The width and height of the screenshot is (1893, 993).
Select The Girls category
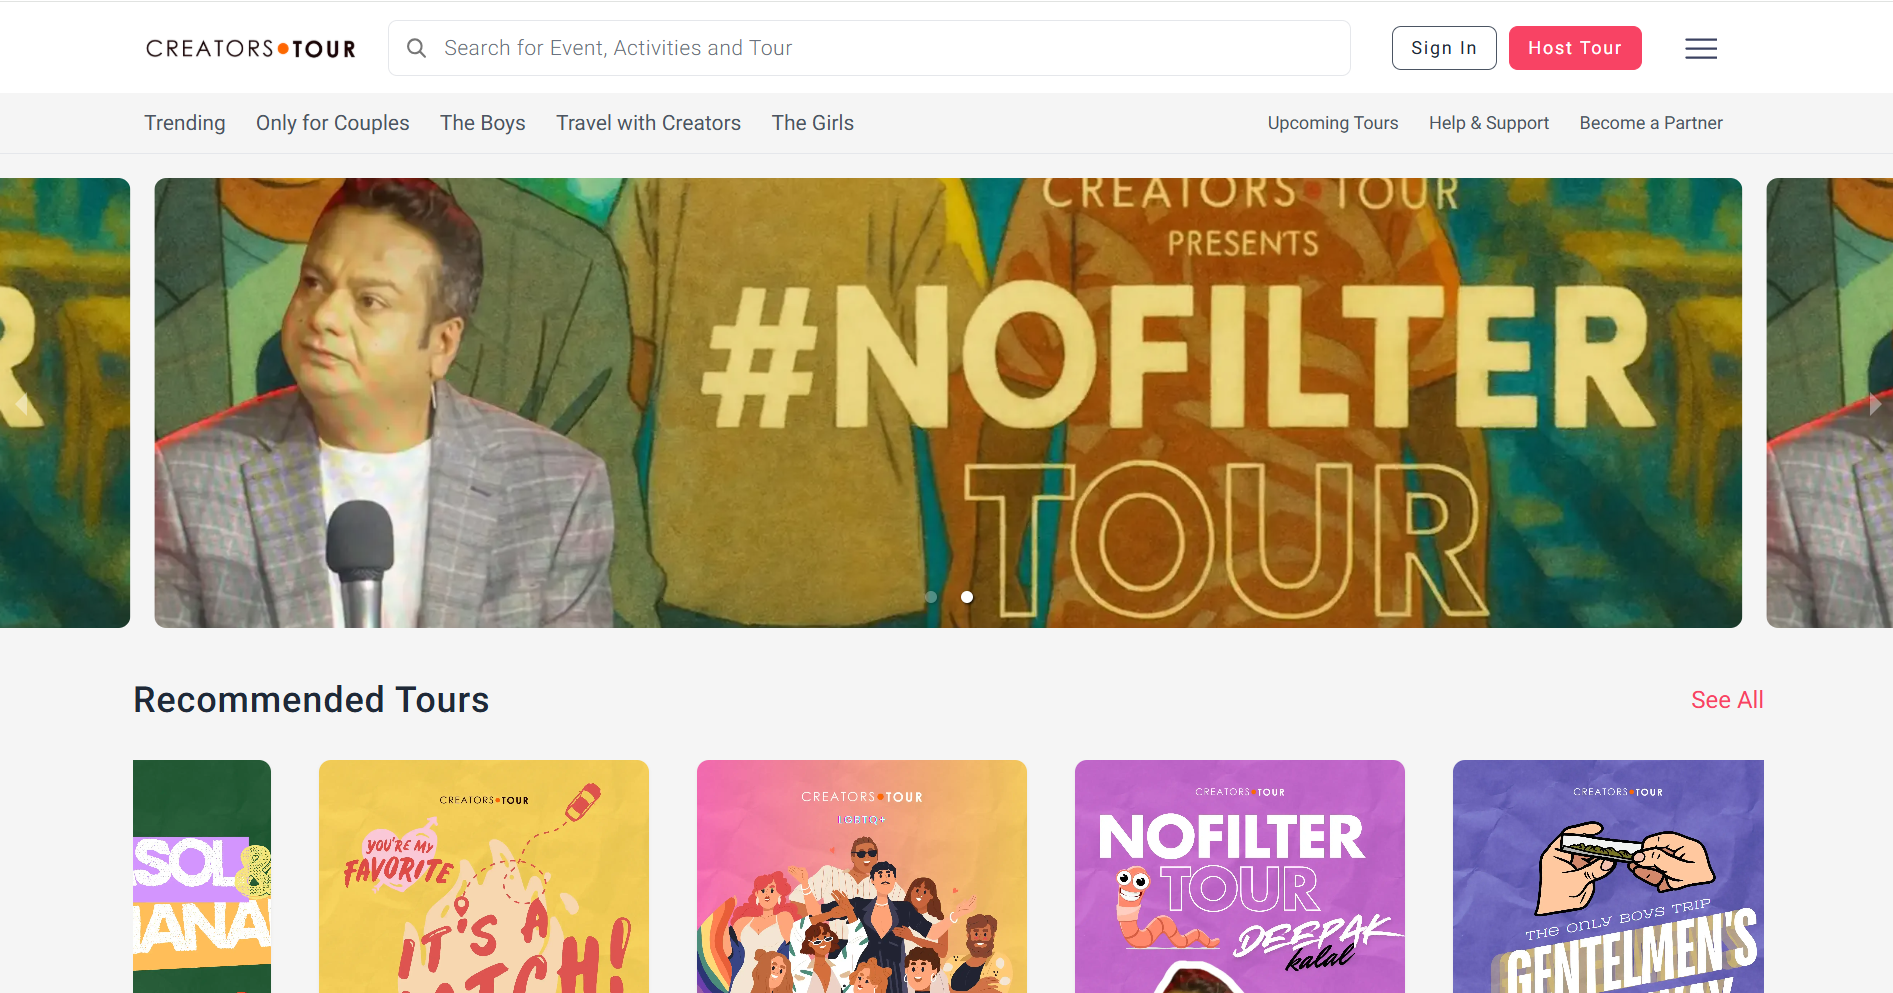pyautogui.click(x=812, y=123)
